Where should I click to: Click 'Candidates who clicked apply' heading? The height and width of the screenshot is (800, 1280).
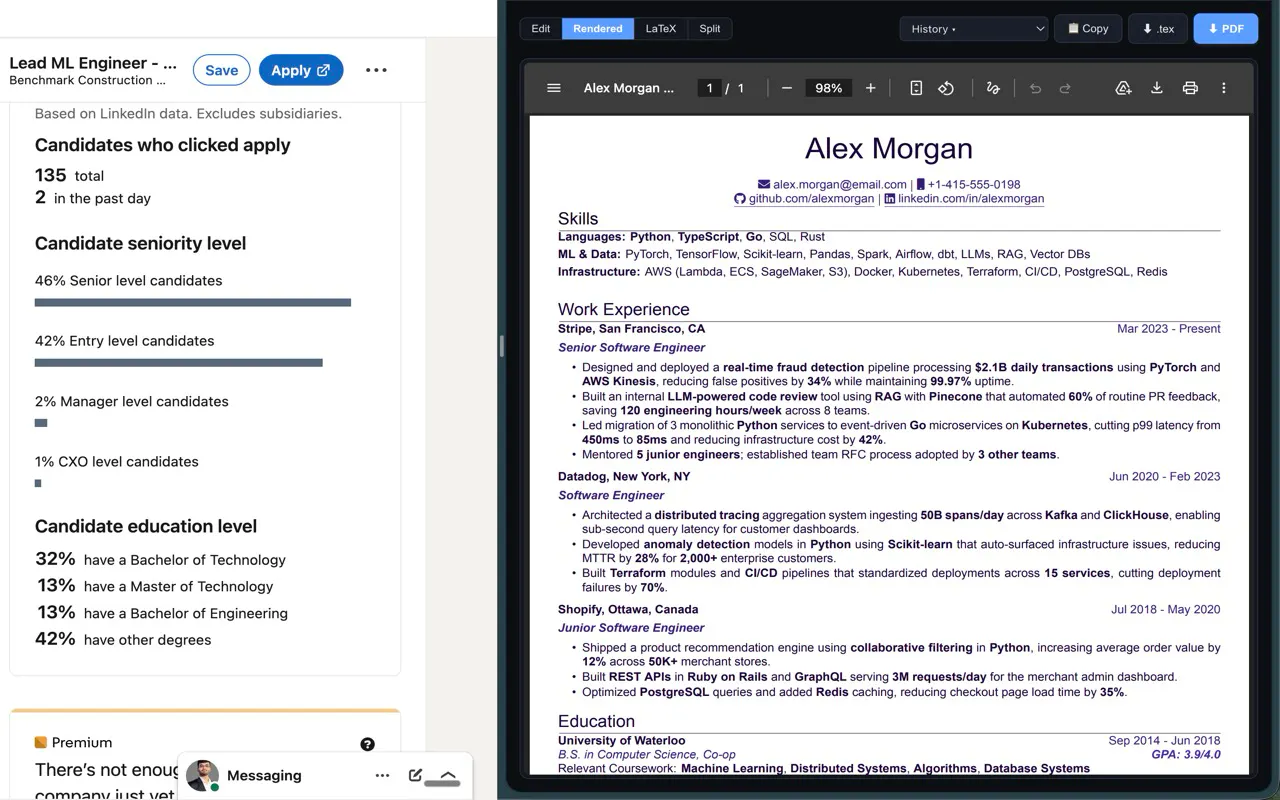[163, 145]
